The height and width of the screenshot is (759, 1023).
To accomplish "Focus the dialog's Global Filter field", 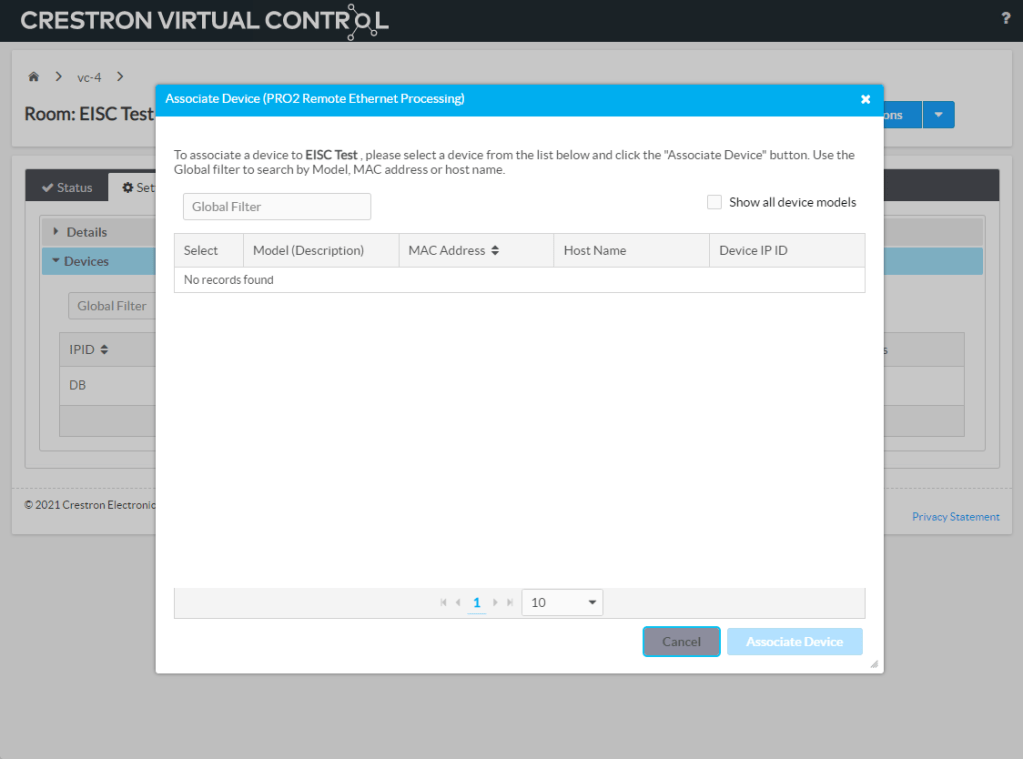I will 276,207.
